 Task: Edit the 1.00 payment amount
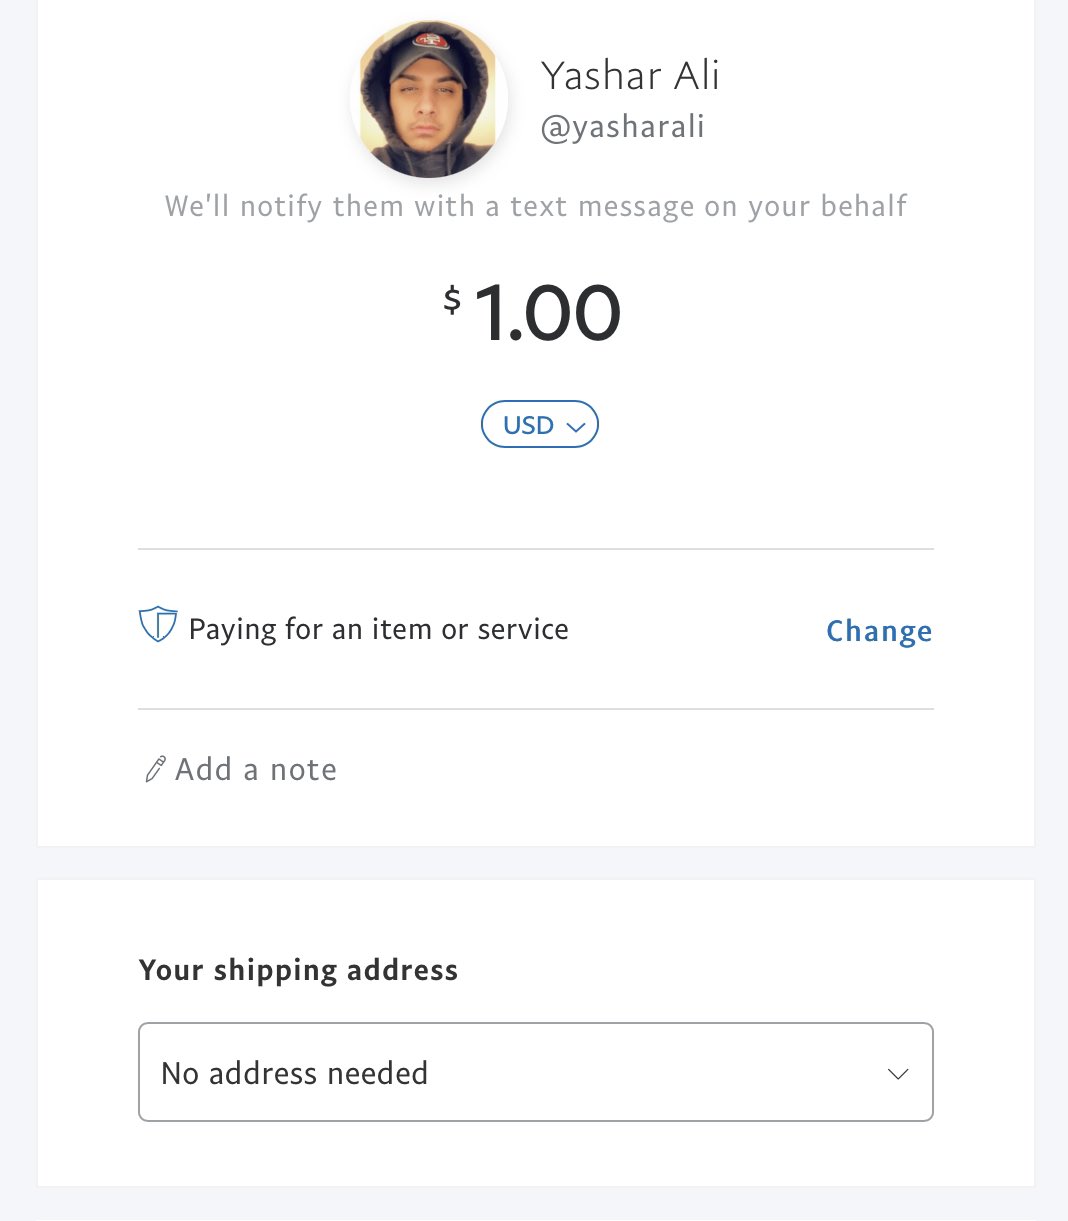point(547,313)
